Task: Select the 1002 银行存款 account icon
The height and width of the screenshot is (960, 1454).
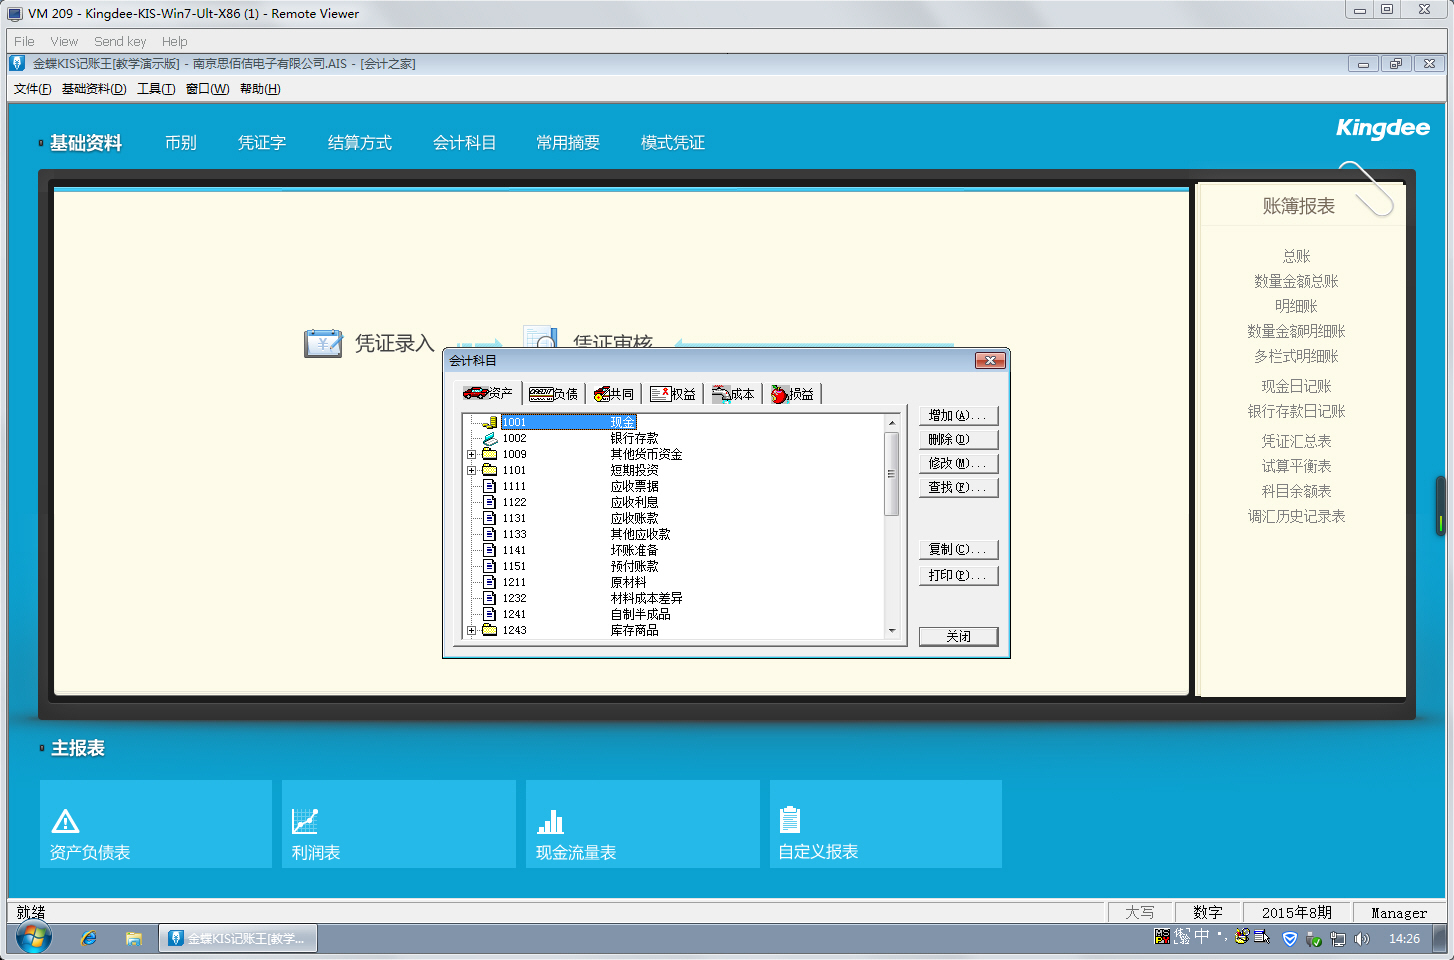Action: click(490, 438)
